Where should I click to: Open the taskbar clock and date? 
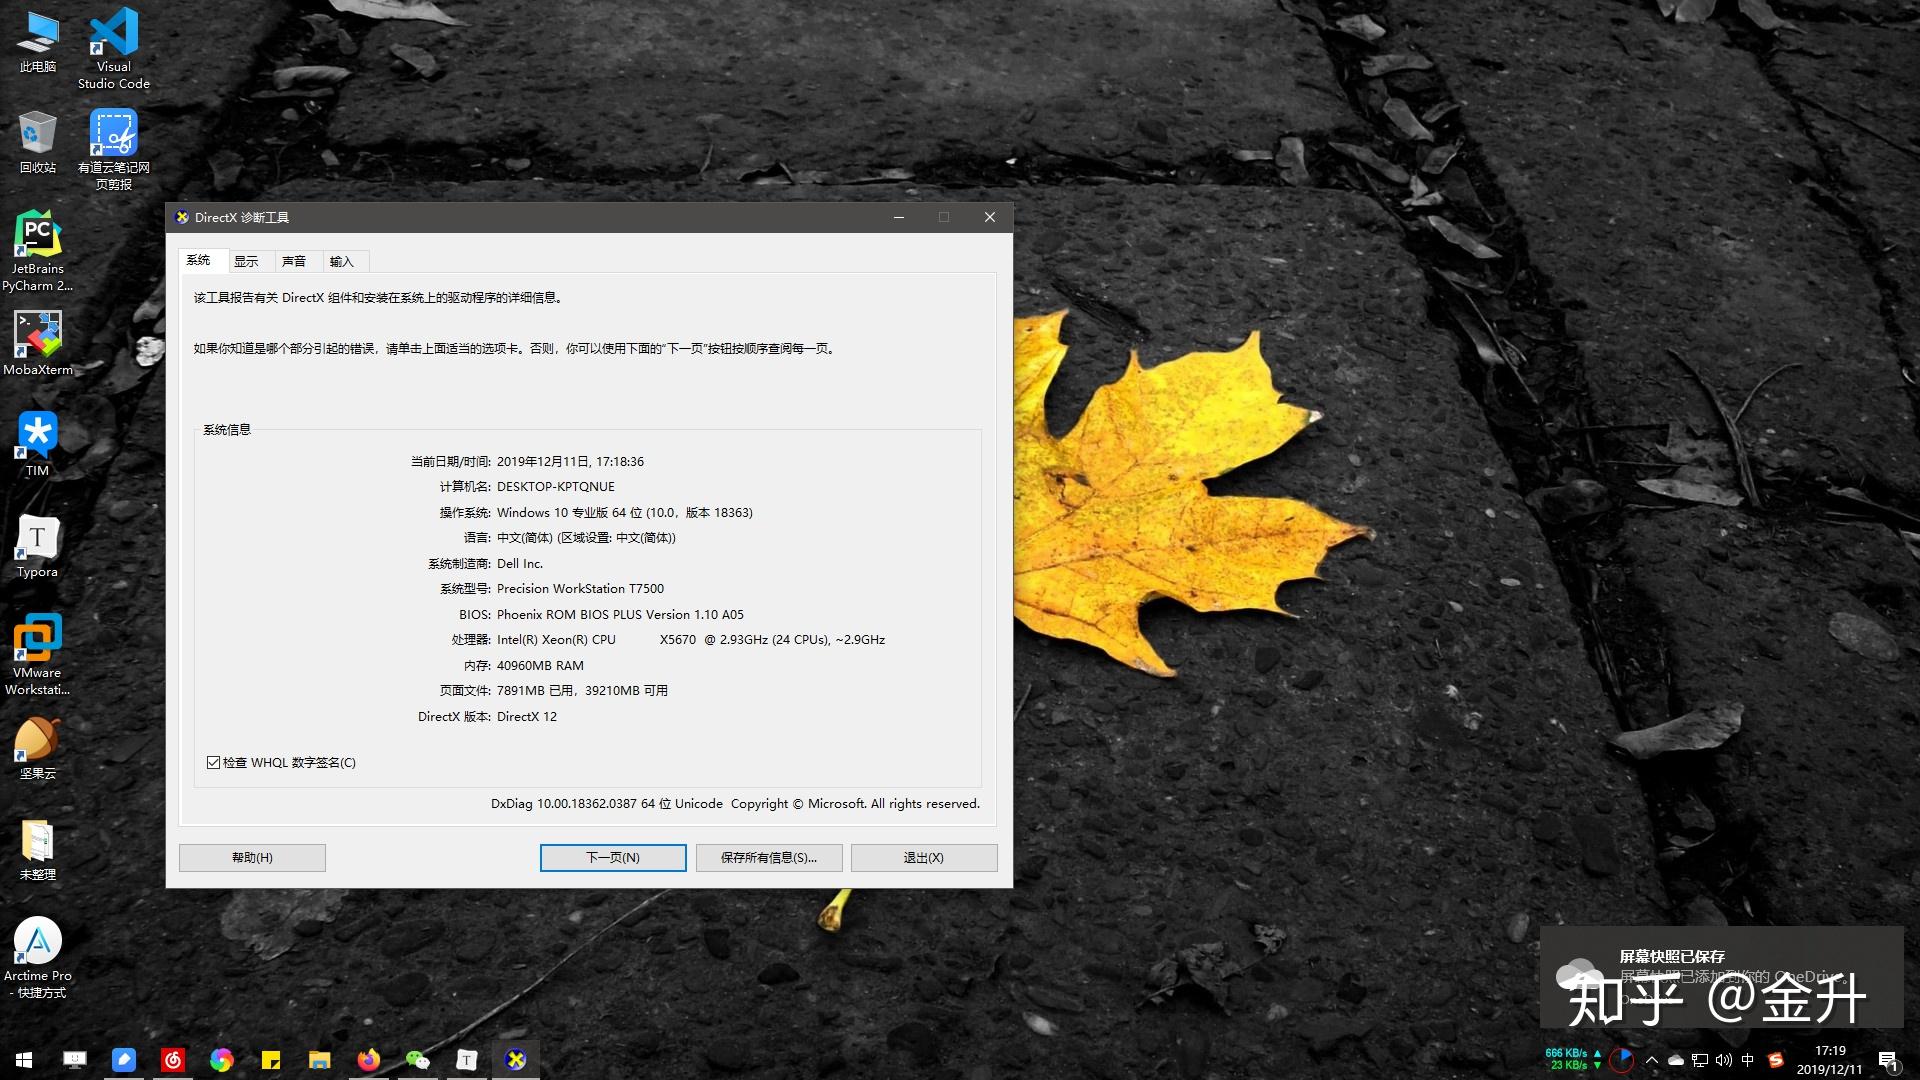coord(1829,1060)
